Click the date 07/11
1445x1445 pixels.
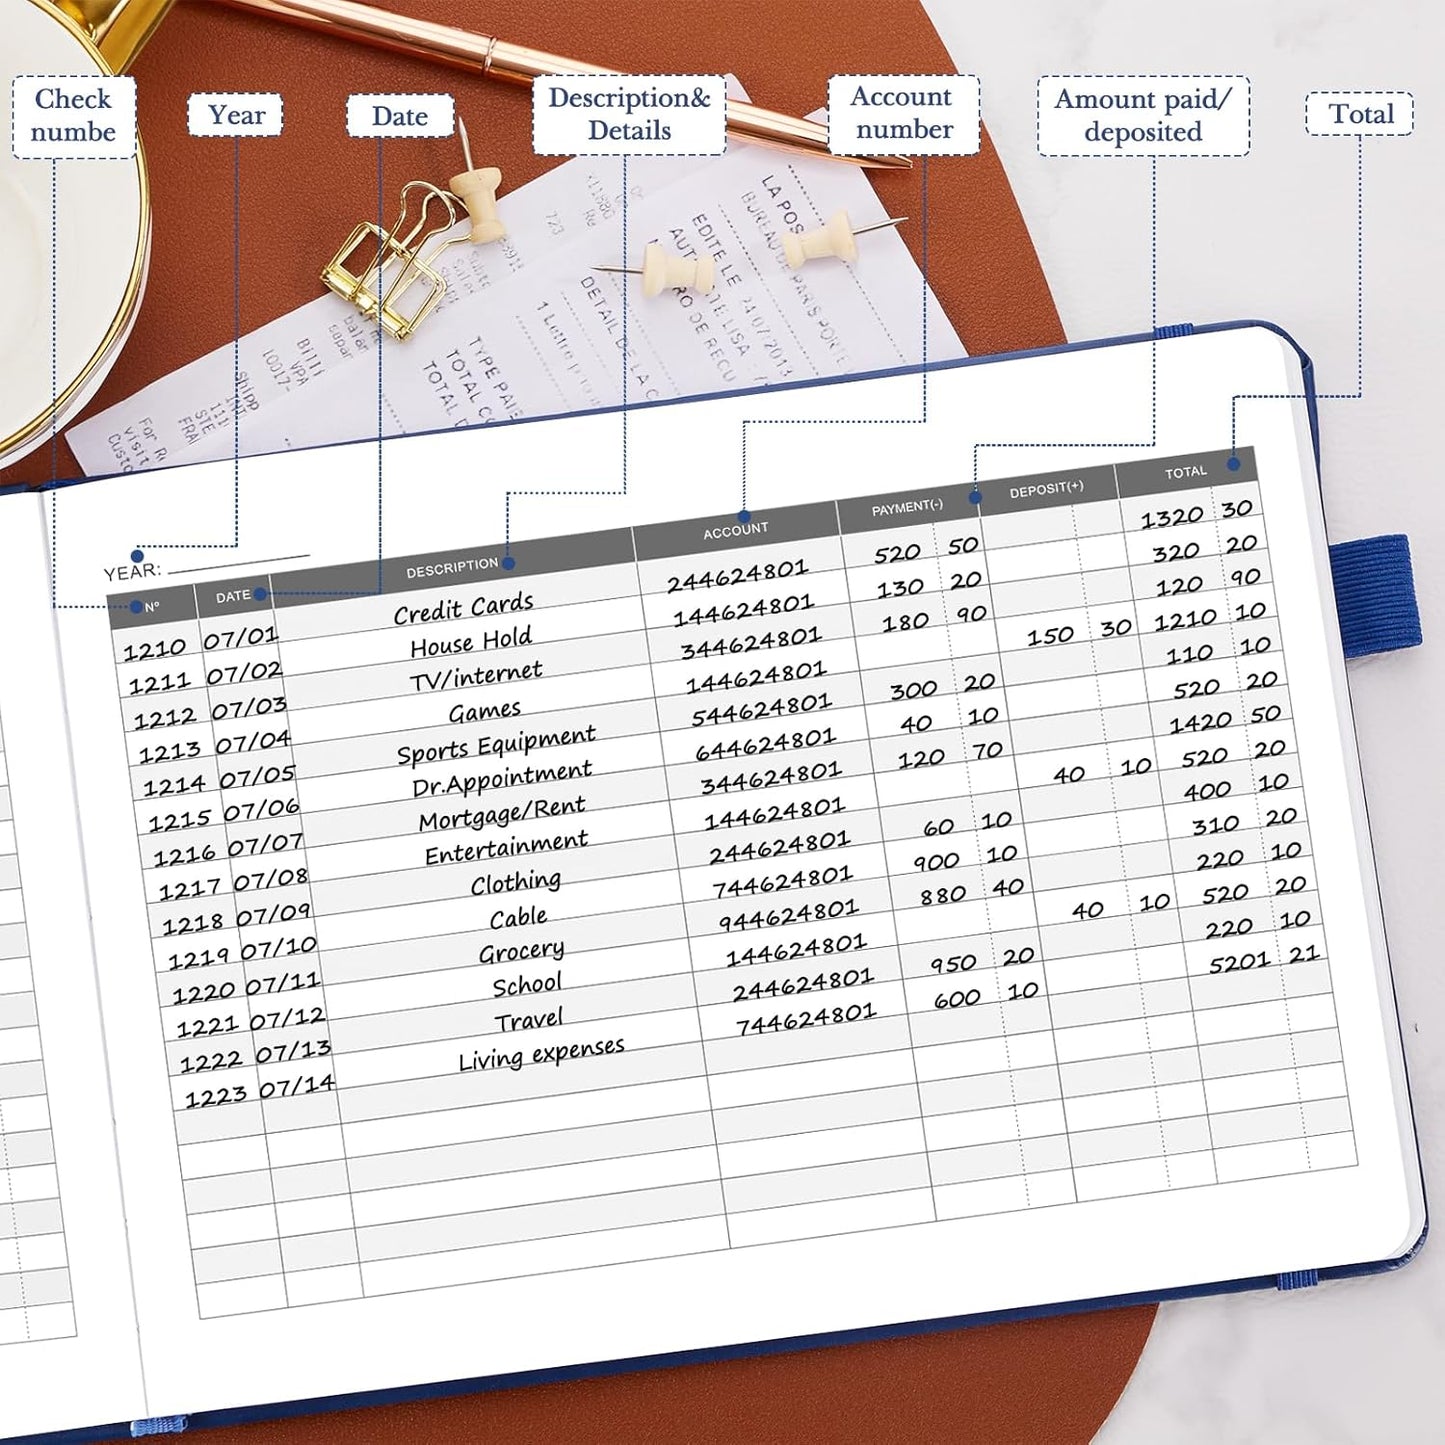click(283, 984)
